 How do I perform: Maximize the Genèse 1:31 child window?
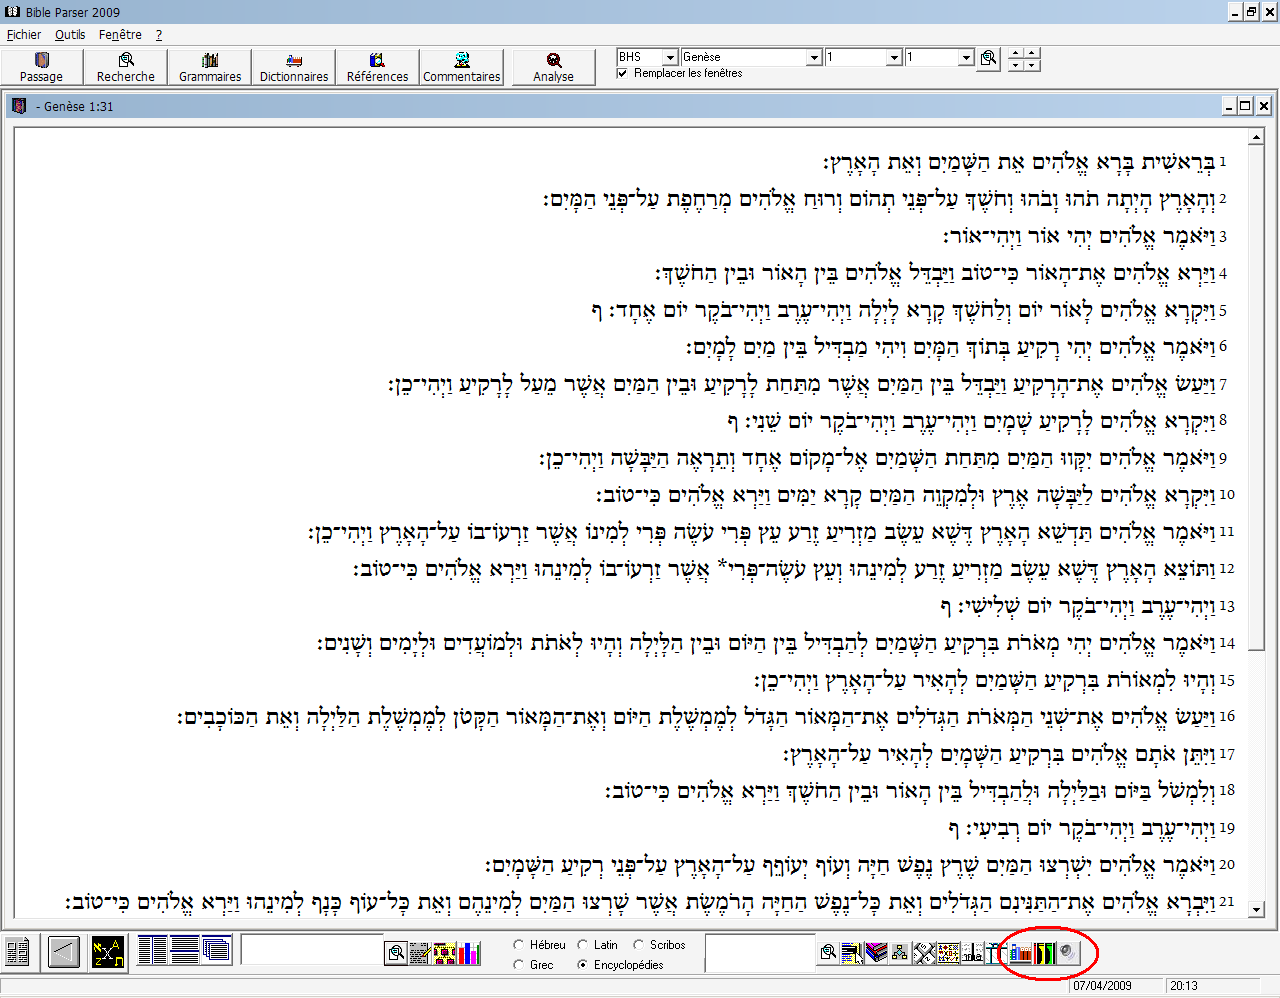[1246, 106]
